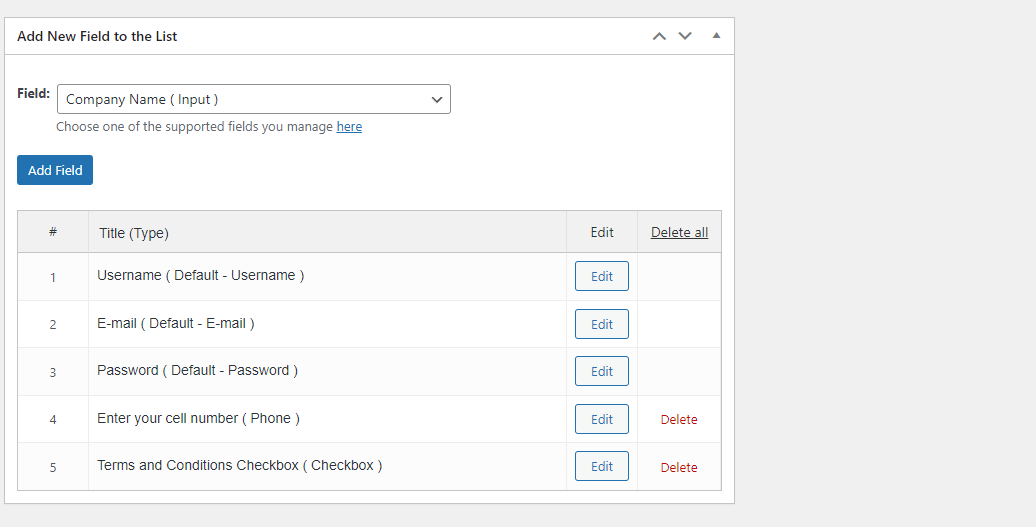This screenshot has height=527, width=1036.
Task: Delete the Terms and Conditions Checkbox field
Action: pyautogui.click(x=679, y=467)
